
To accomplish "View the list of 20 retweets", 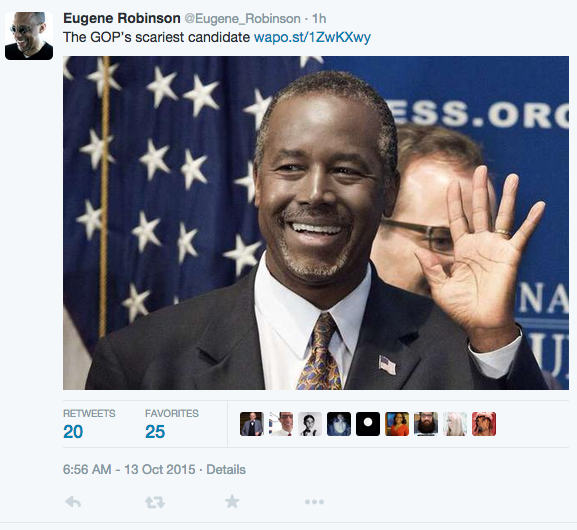I will click(x=89, y=424).
